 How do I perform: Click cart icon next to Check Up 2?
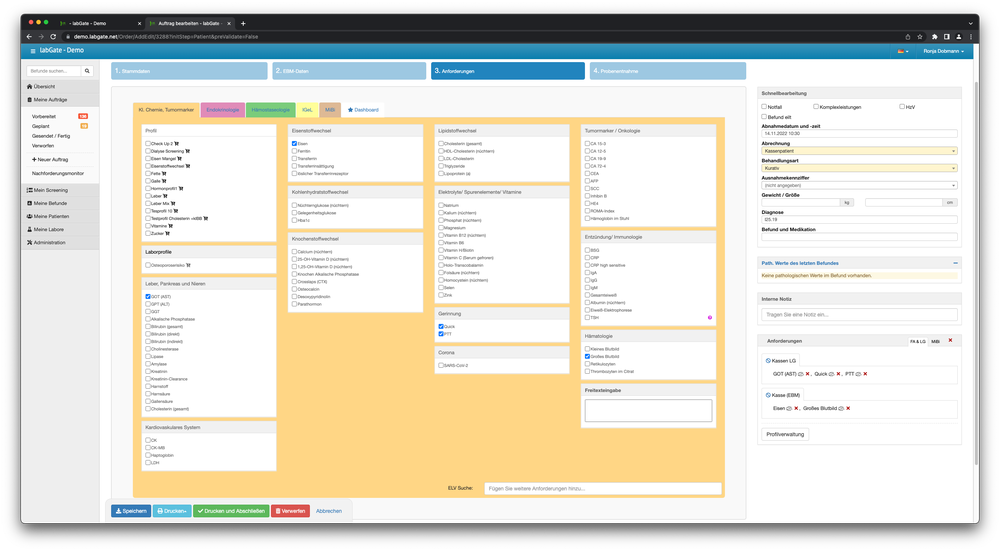click(x=177, y=144)
